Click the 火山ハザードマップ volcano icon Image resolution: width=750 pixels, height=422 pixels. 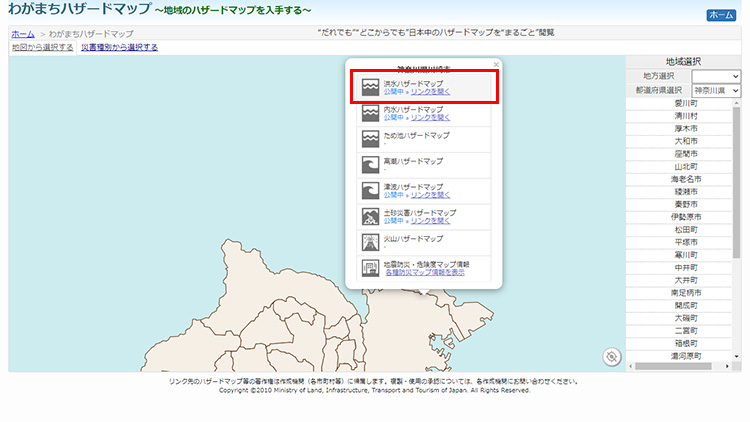tap(370, 243)
